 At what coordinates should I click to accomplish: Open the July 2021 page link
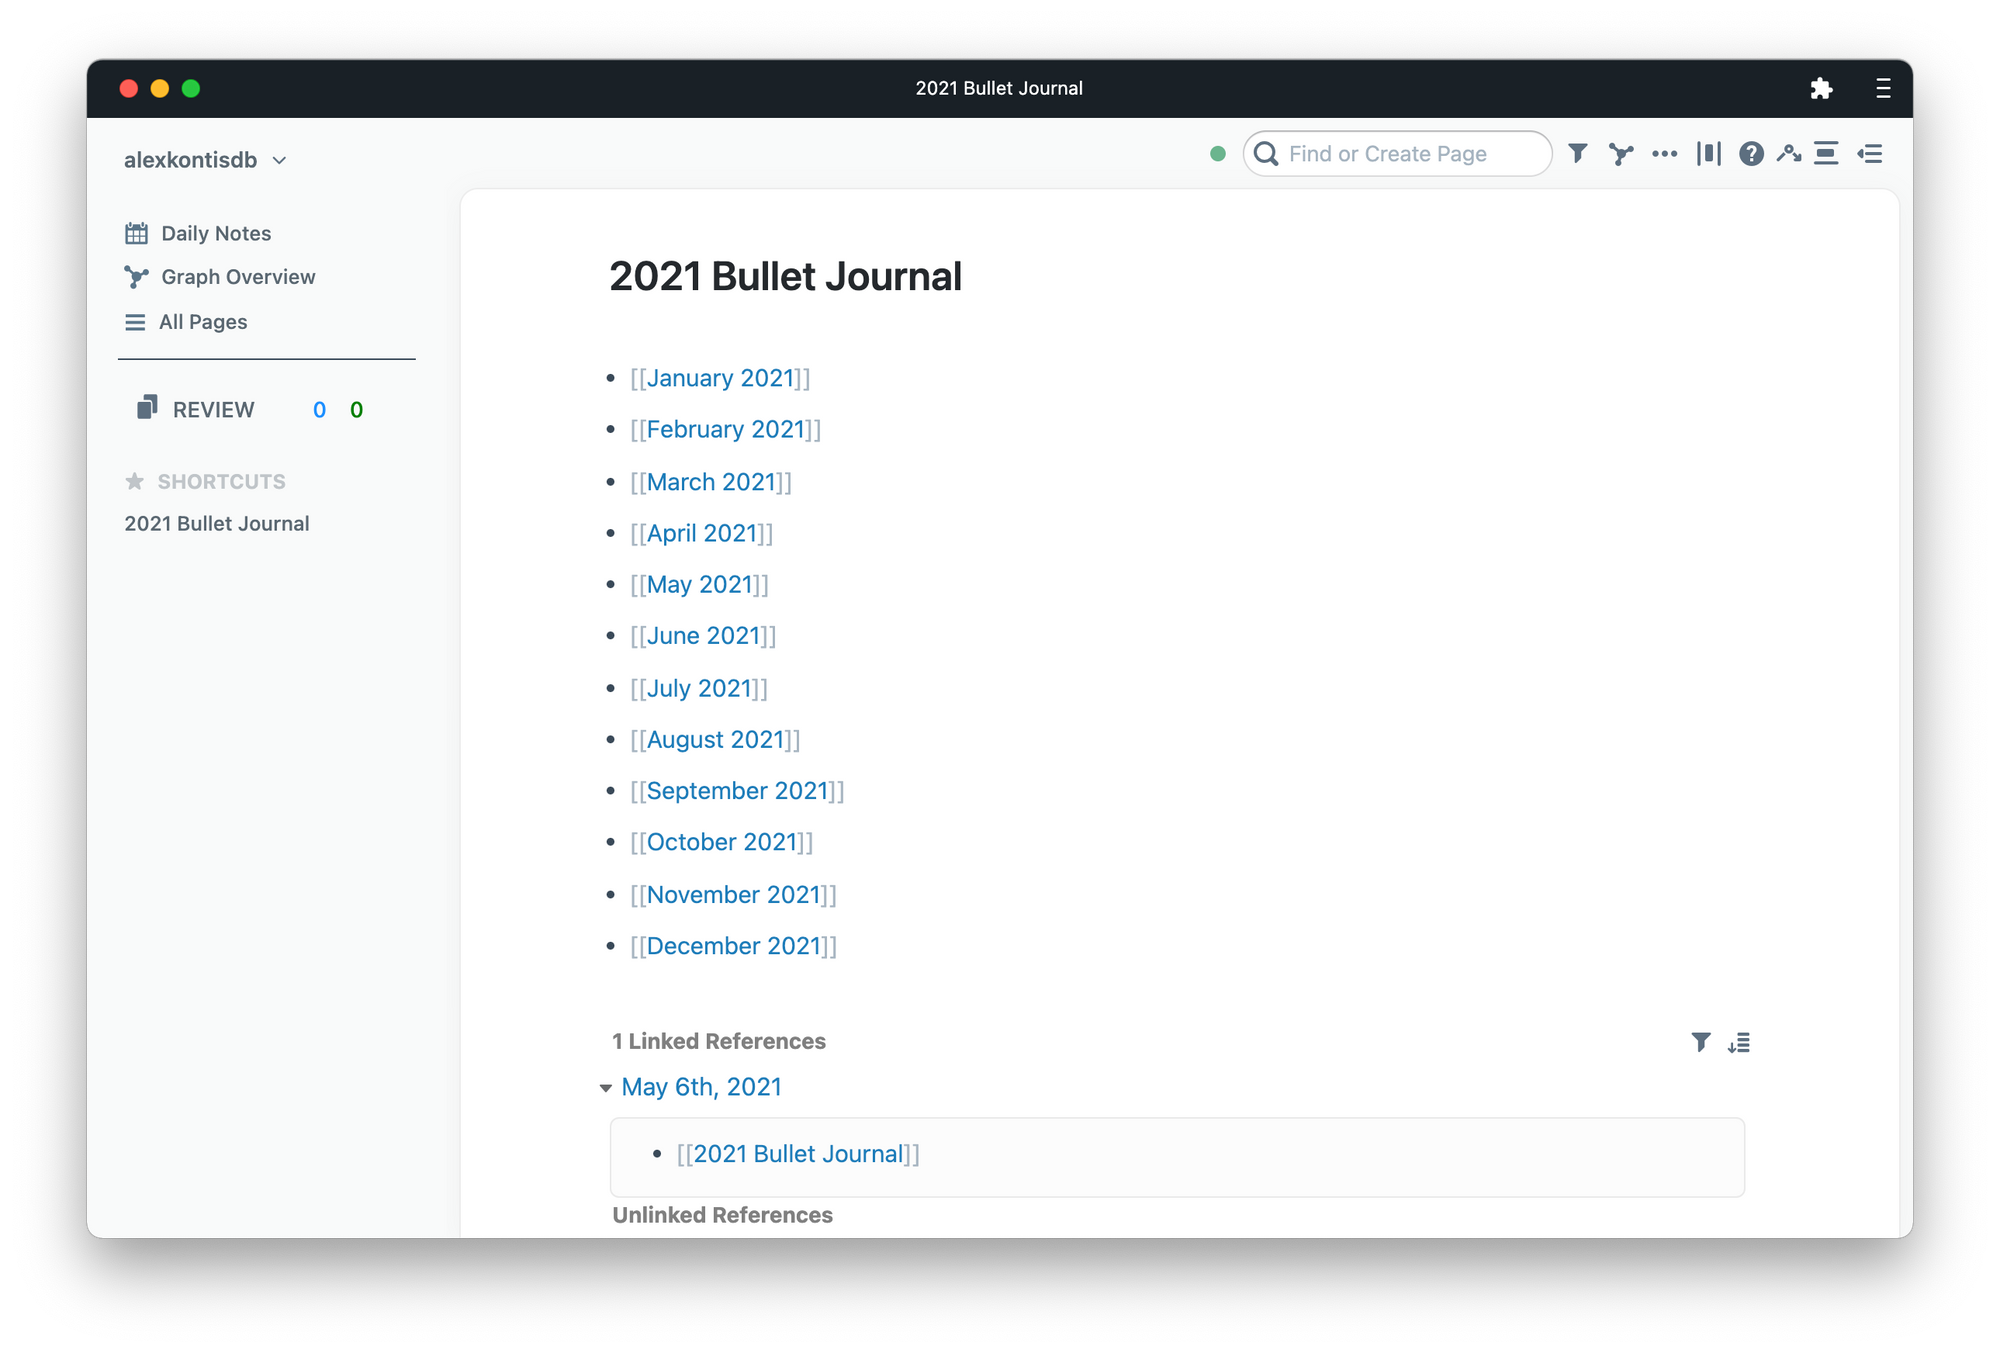coord(699,688)
